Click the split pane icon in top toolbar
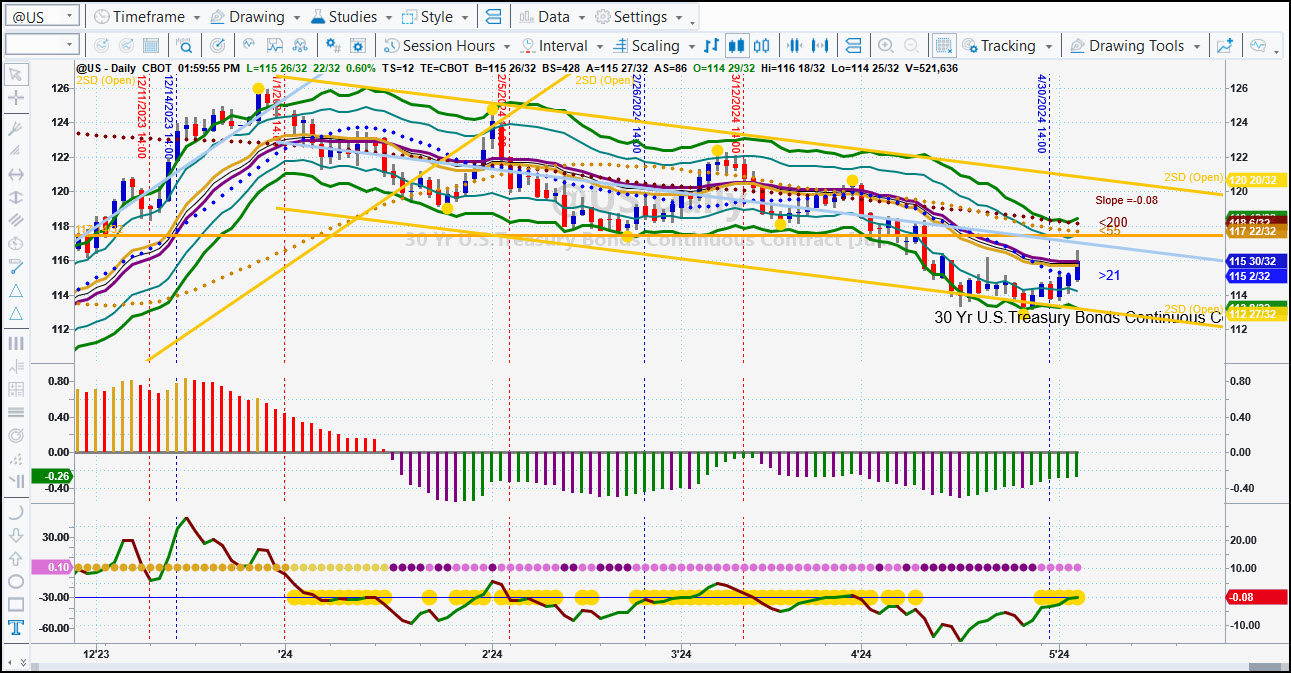 (493, 17)
